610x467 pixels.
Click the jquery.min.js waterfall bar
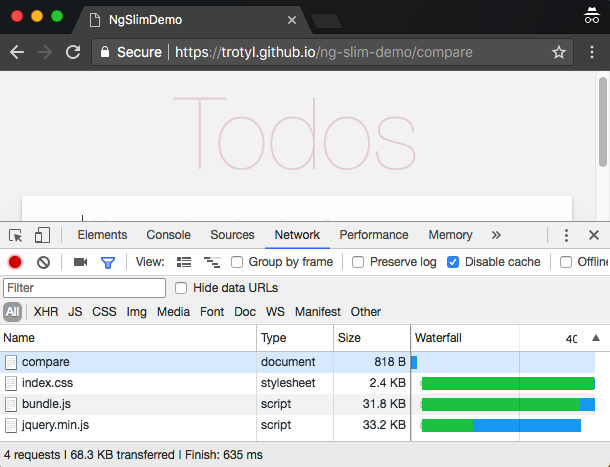tap(501, 425)
